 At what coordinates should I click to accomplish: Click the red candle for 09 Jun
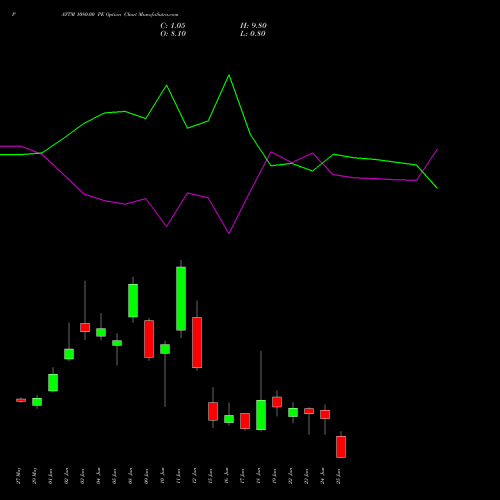click(149, 339)
